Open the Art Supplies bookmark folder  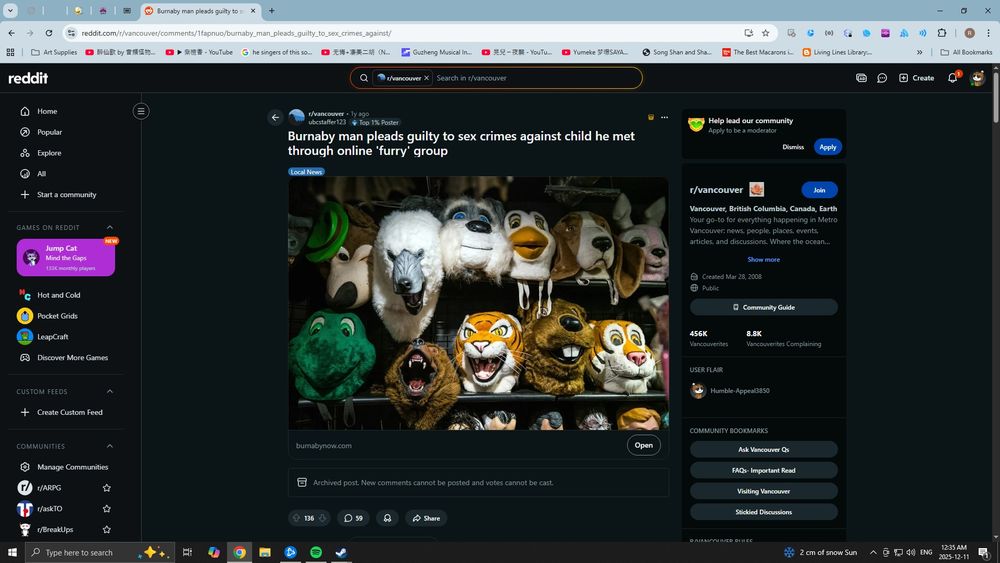(x=54, y=52)
